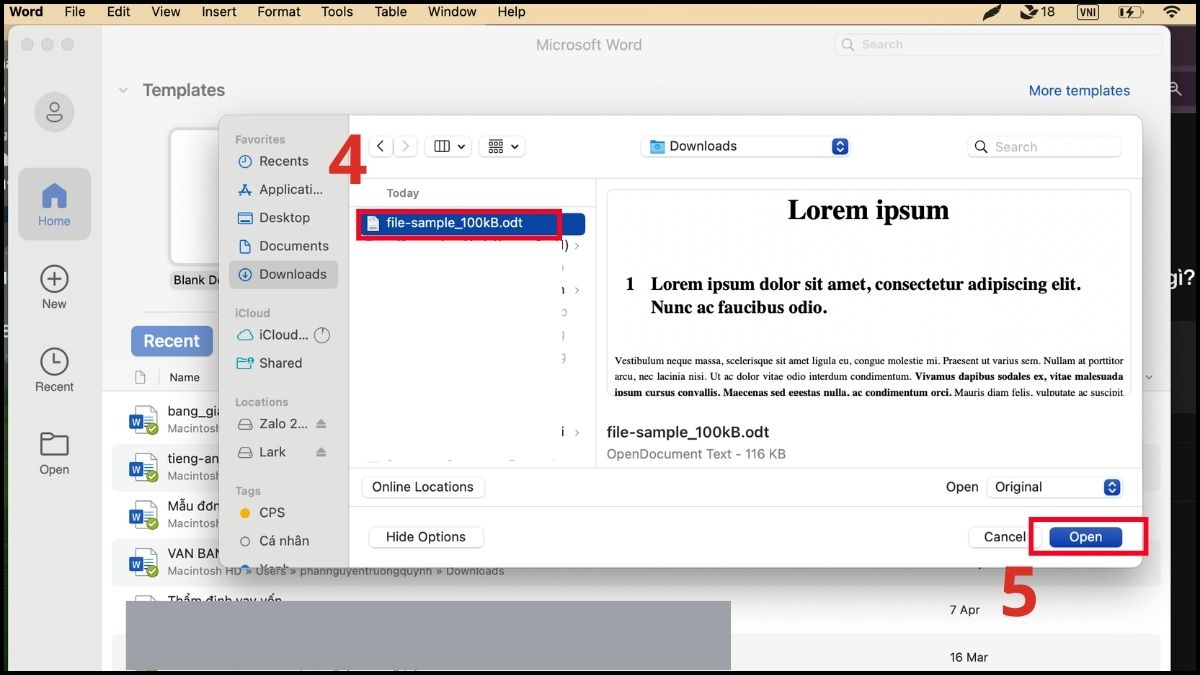Eject the Zalo volume

click(x=321, y=424)
